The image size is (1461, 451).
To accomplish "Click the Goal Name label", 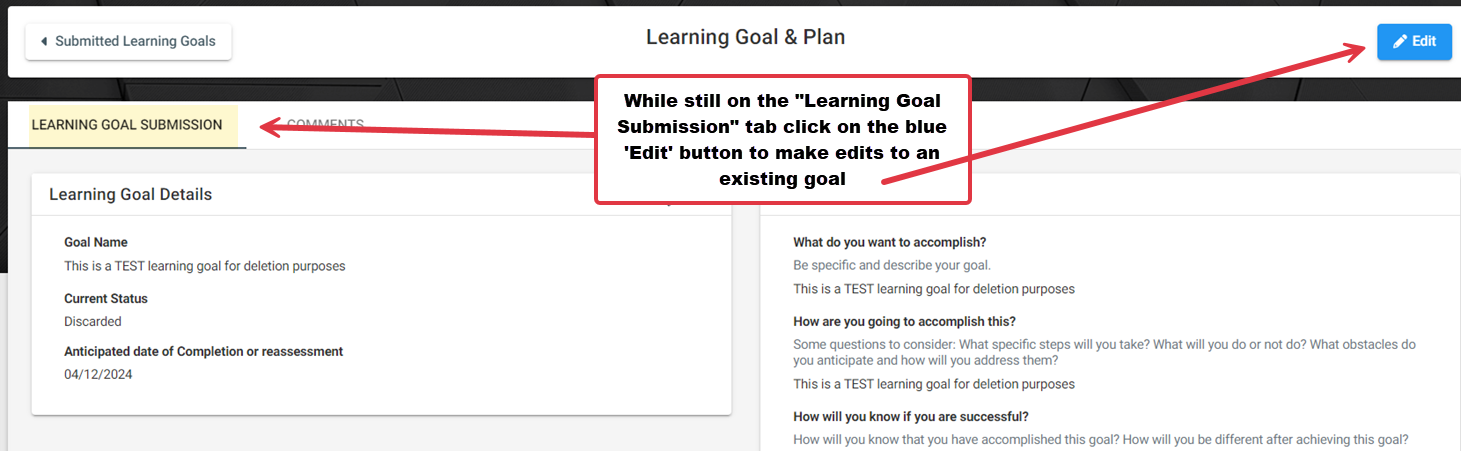I will coord(96,242).
